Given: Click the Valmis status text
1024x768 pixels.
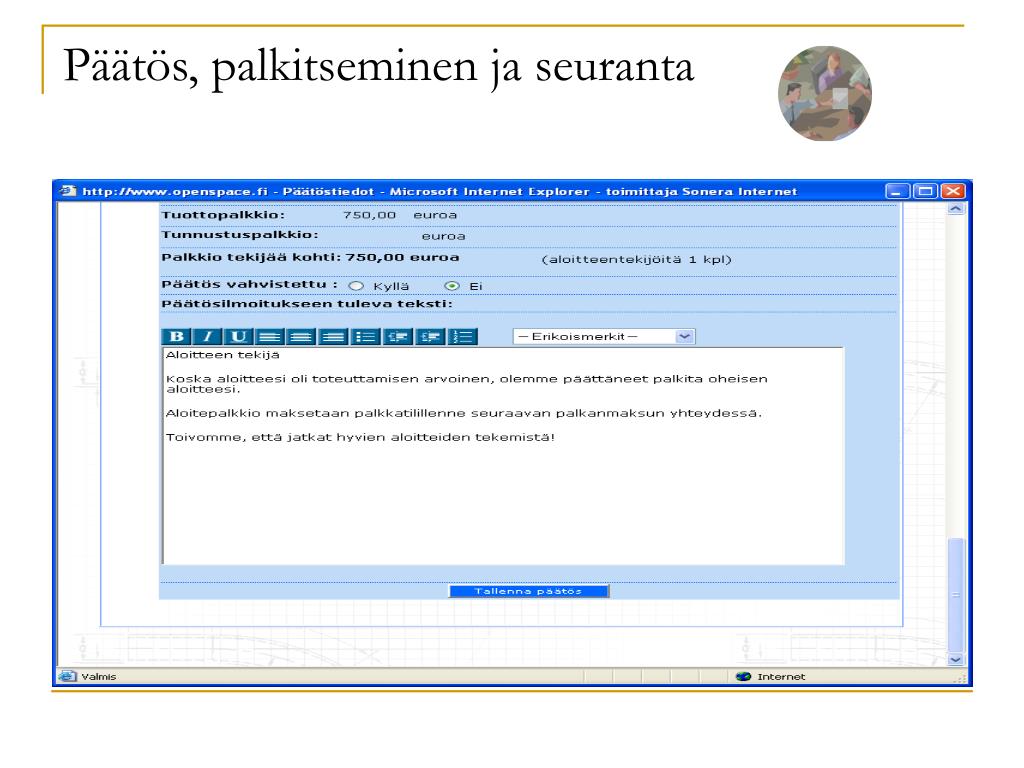Looking at the screenshot, I should pos(99,677).
